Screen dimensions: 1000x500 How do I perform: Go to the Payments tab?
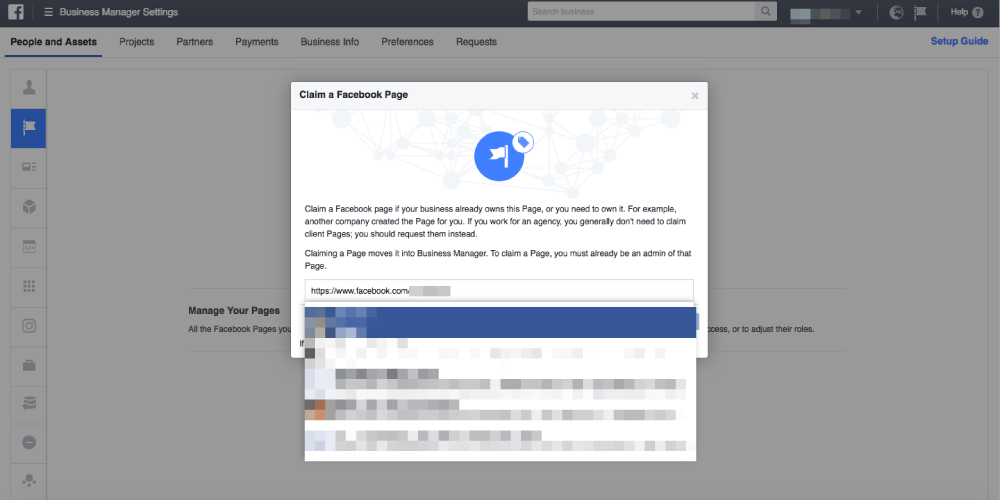[x=257, y=42]
